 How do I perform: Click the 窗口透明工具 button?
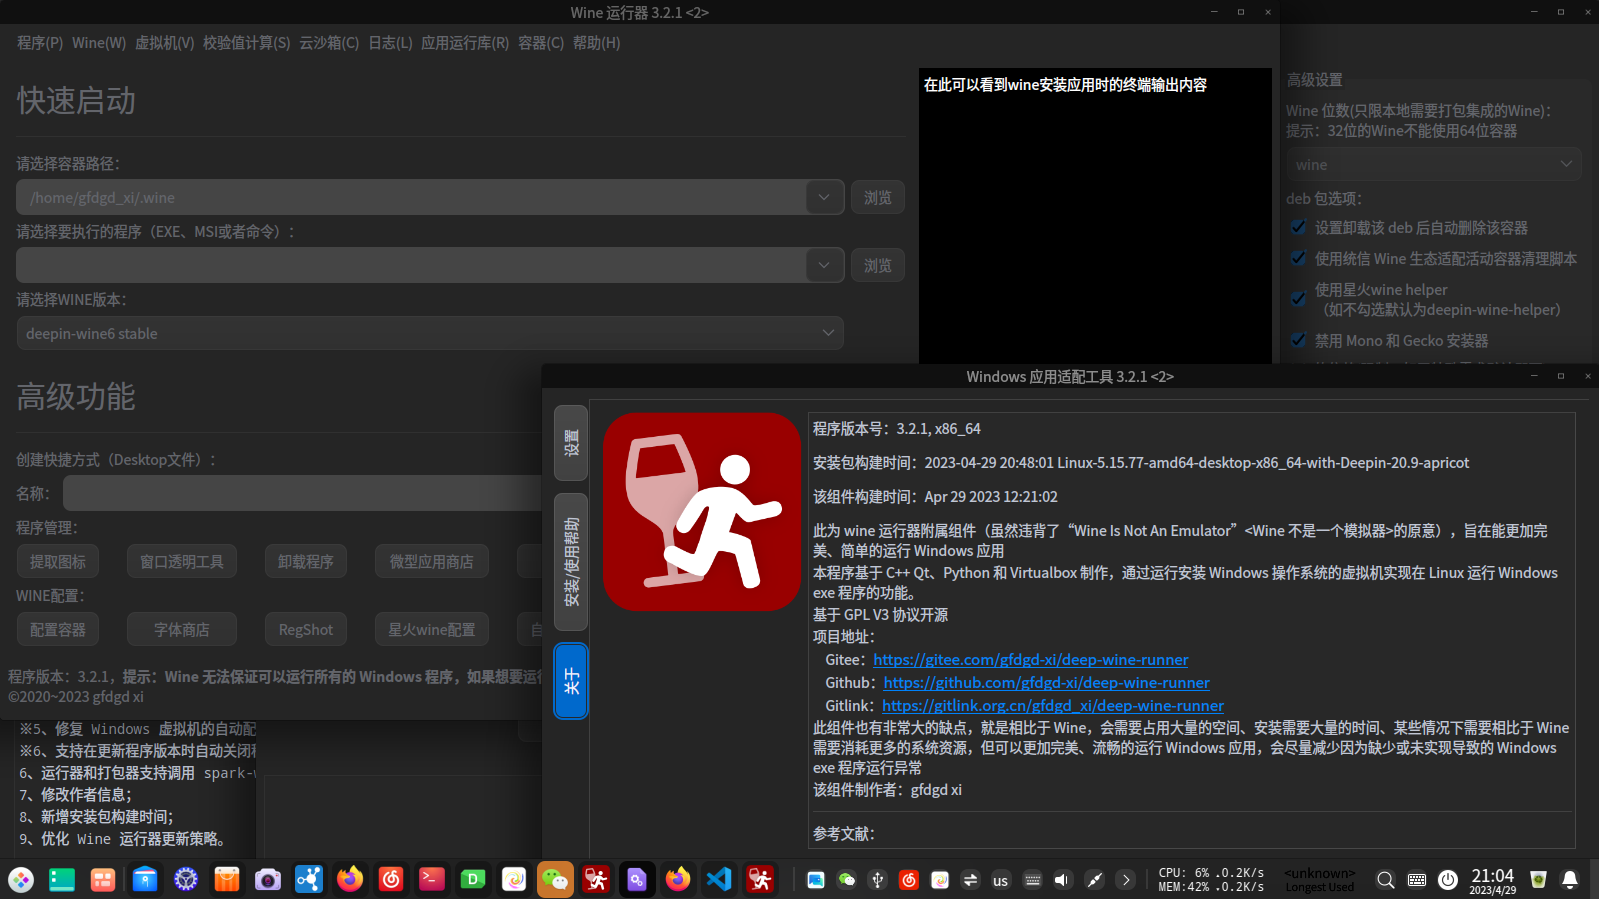(182, 561)
